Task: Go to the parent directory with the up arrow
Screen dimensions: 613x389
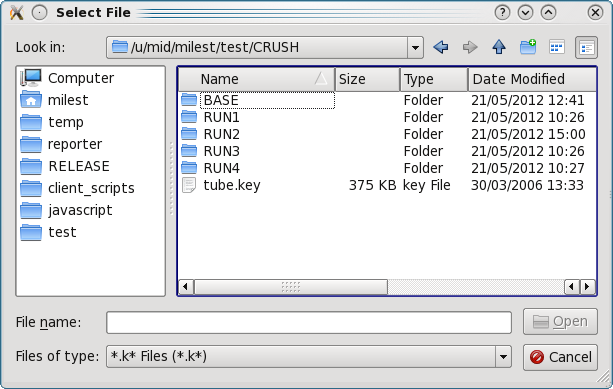Action: click(x=499, y=47)
